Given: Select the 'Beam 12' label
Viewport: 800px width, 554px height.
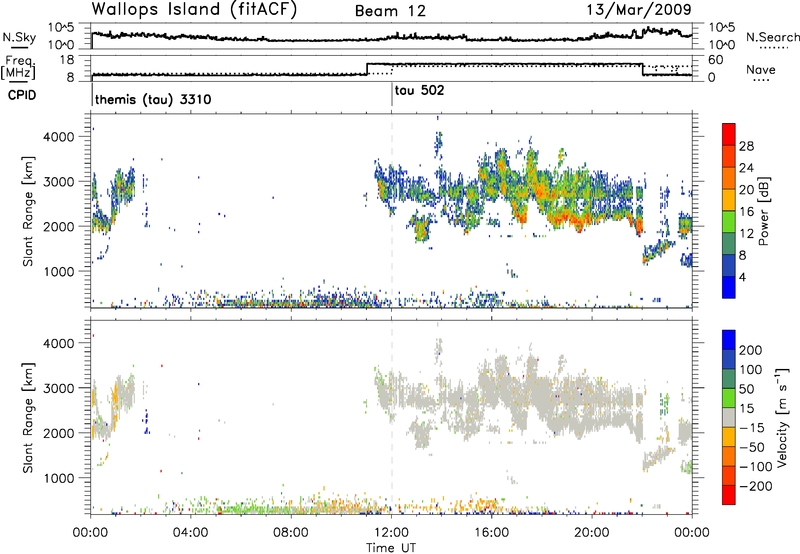Looking at the screenshot, I should pos(390,11).
